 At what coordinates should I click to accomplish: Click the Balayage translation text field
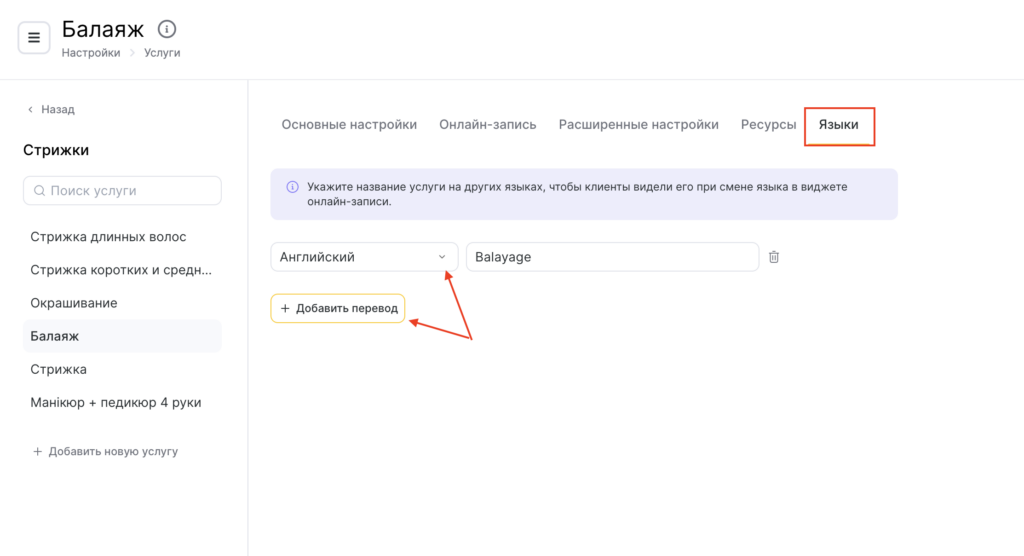point(612,257)
